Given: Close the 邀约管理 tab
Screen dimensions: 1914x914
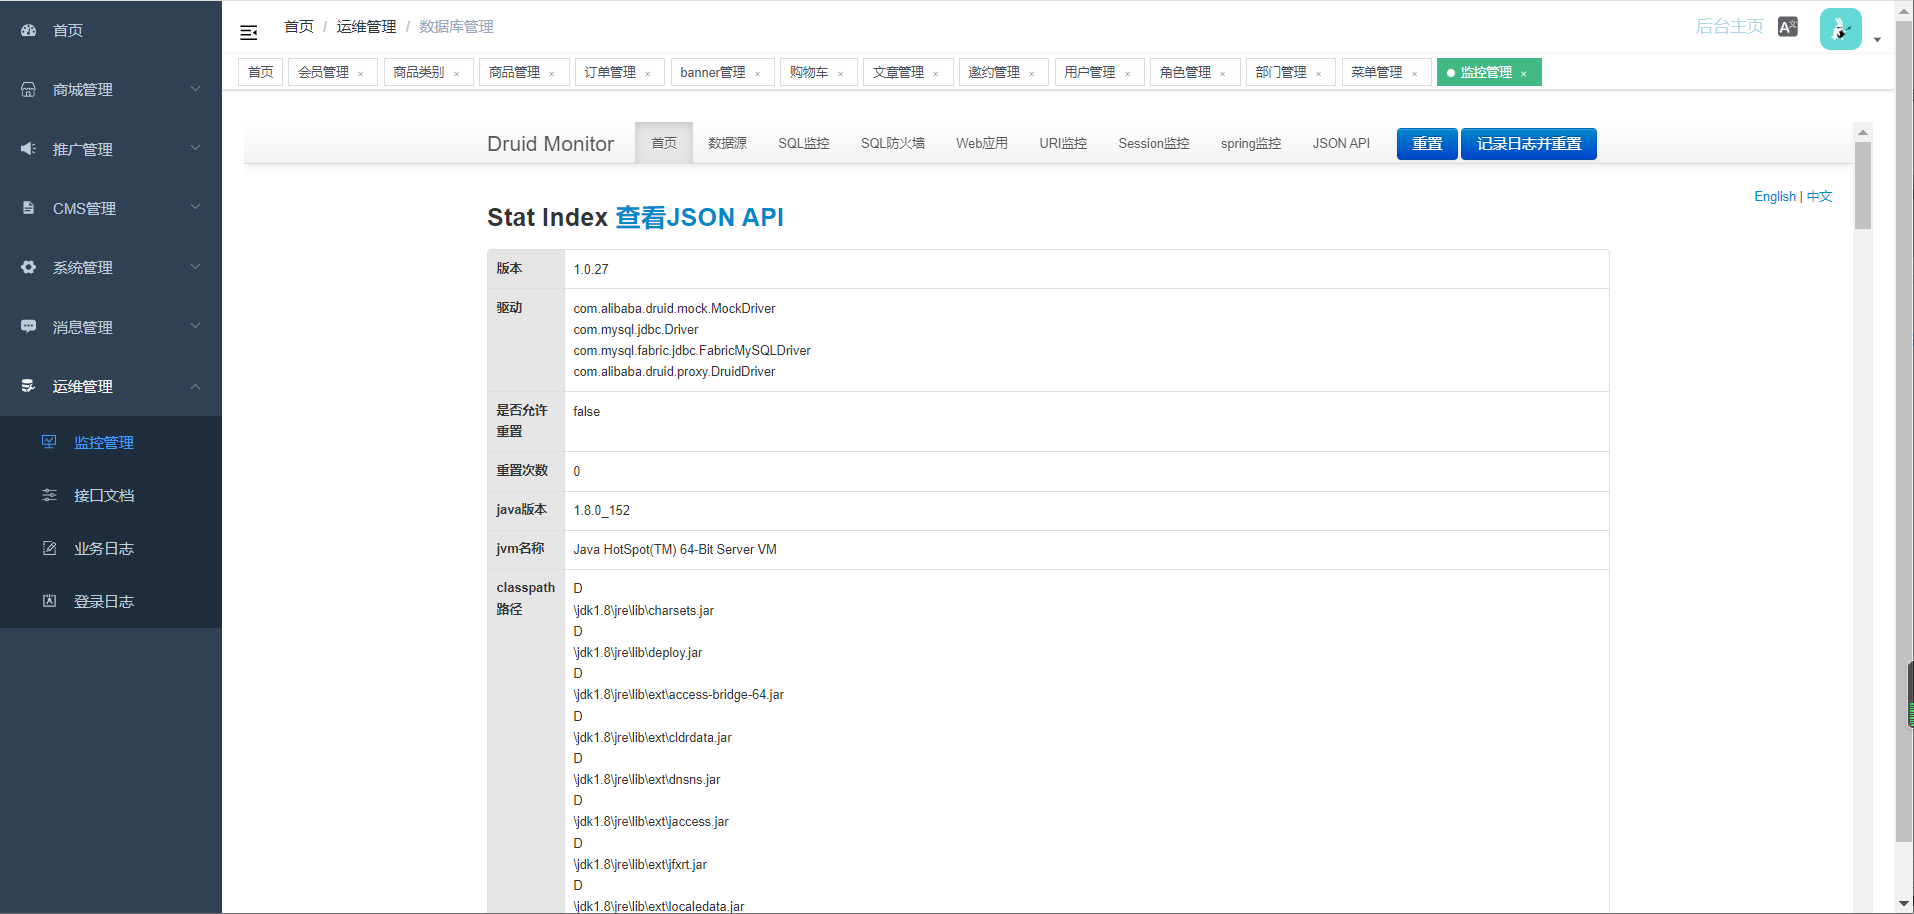Looking at the screenshot, I should point(1032,73).
